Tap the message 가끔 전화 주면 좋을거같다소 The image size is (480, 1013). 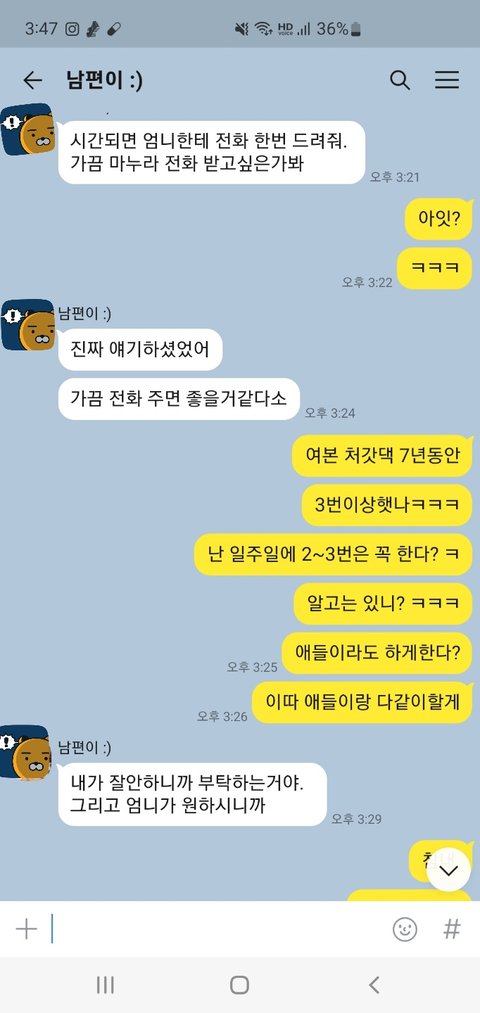point(179,399)
